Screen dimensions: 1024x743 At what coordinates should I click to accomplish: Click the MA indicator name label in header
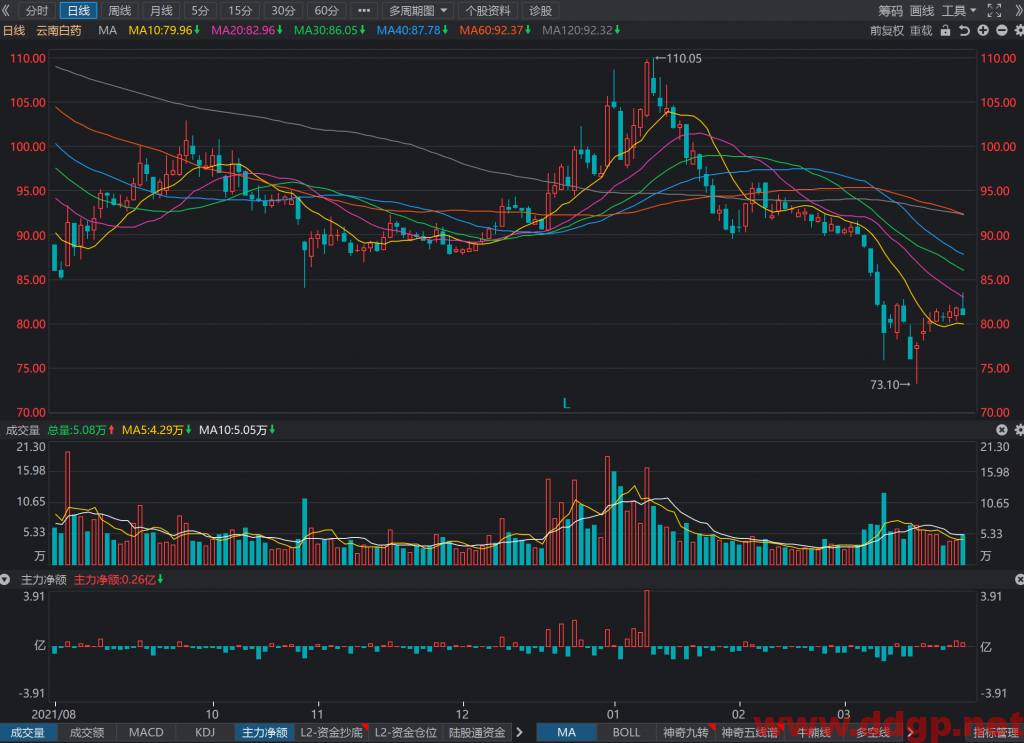[107, 31]
